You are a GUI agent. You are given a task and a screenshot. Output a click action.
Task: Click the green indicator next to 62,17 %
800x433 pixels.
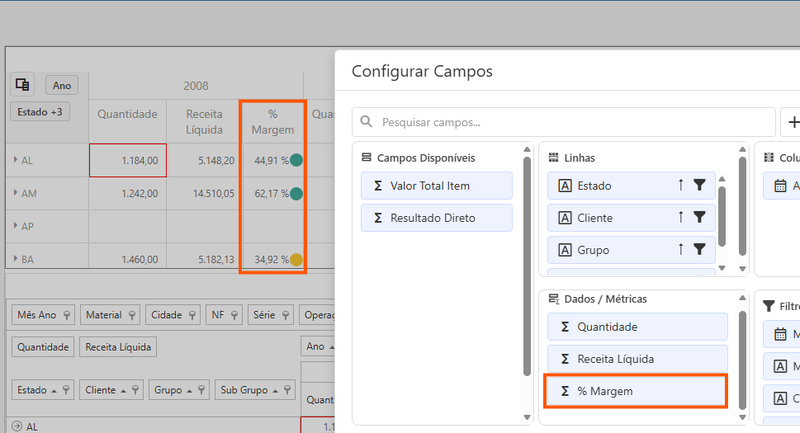click(296, 193)
